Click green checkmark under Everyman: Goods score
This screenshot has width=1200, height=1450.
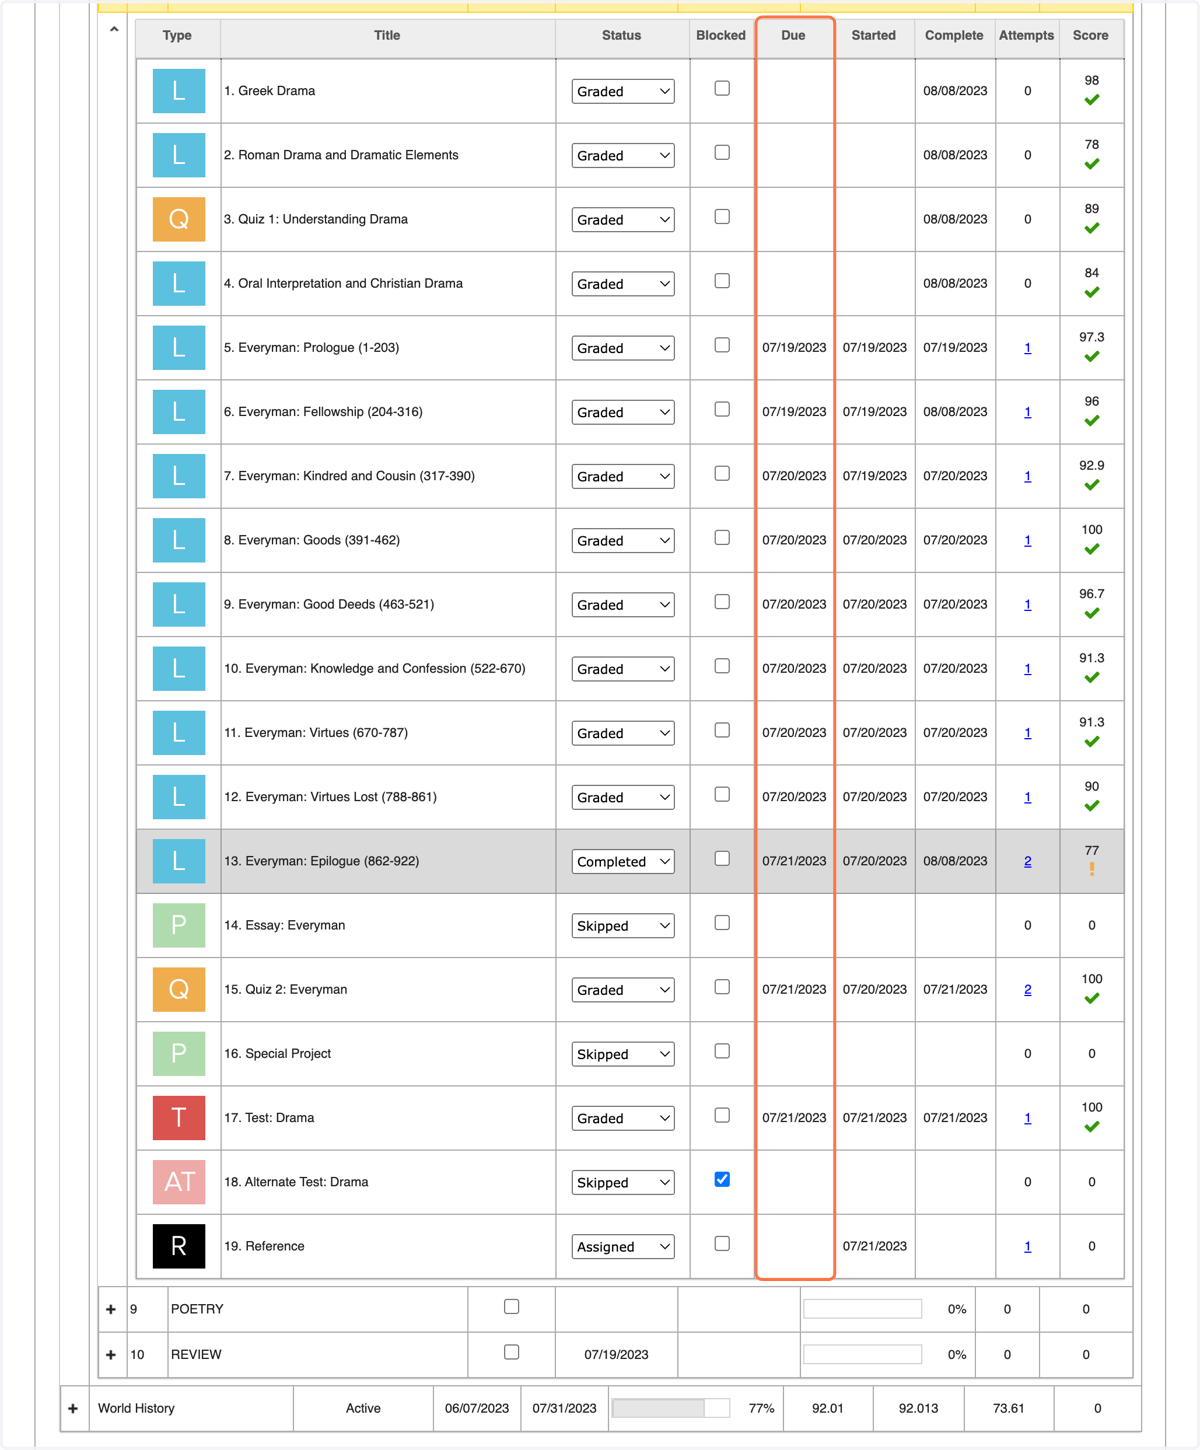click(x=1092, y=549)
